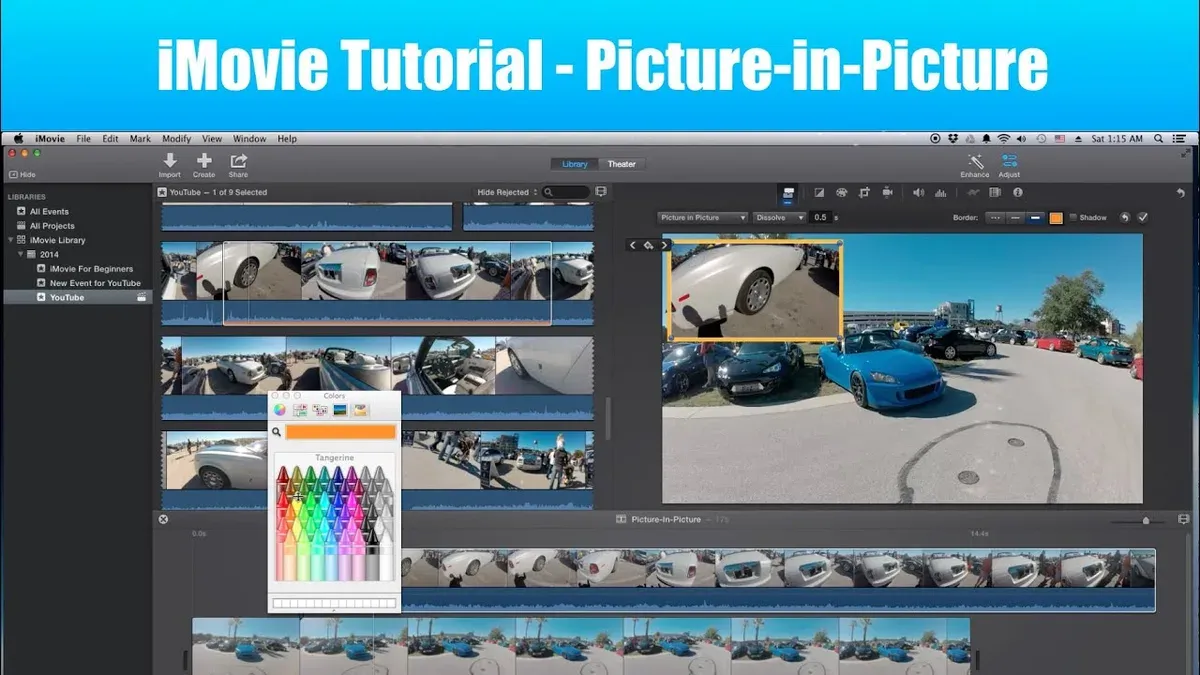Apply picture-in-picture with the checkmark icon
Screen dimensions: 1200x675
[x=1143, y=217]
